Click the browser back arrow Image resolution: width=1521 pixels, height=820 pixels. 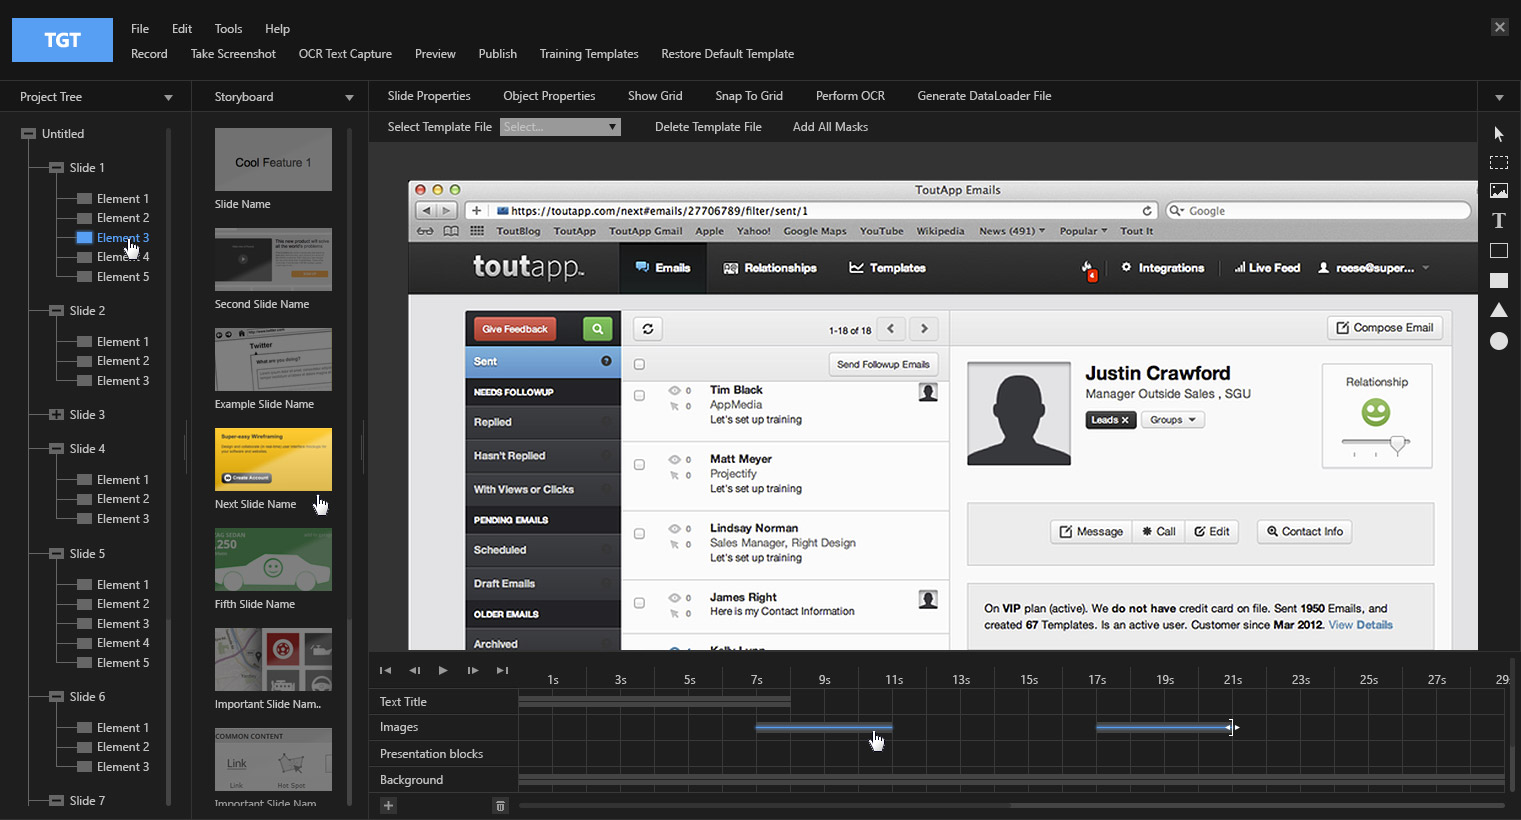427,211
